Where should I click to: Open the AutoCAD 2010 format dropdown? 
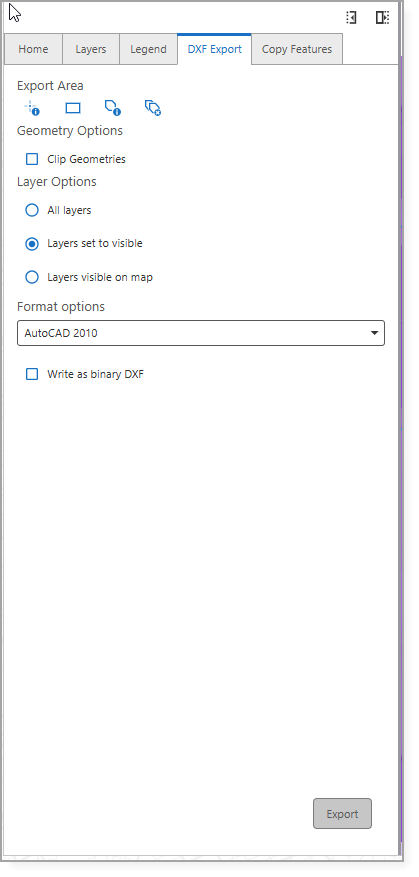pos(201,333)
